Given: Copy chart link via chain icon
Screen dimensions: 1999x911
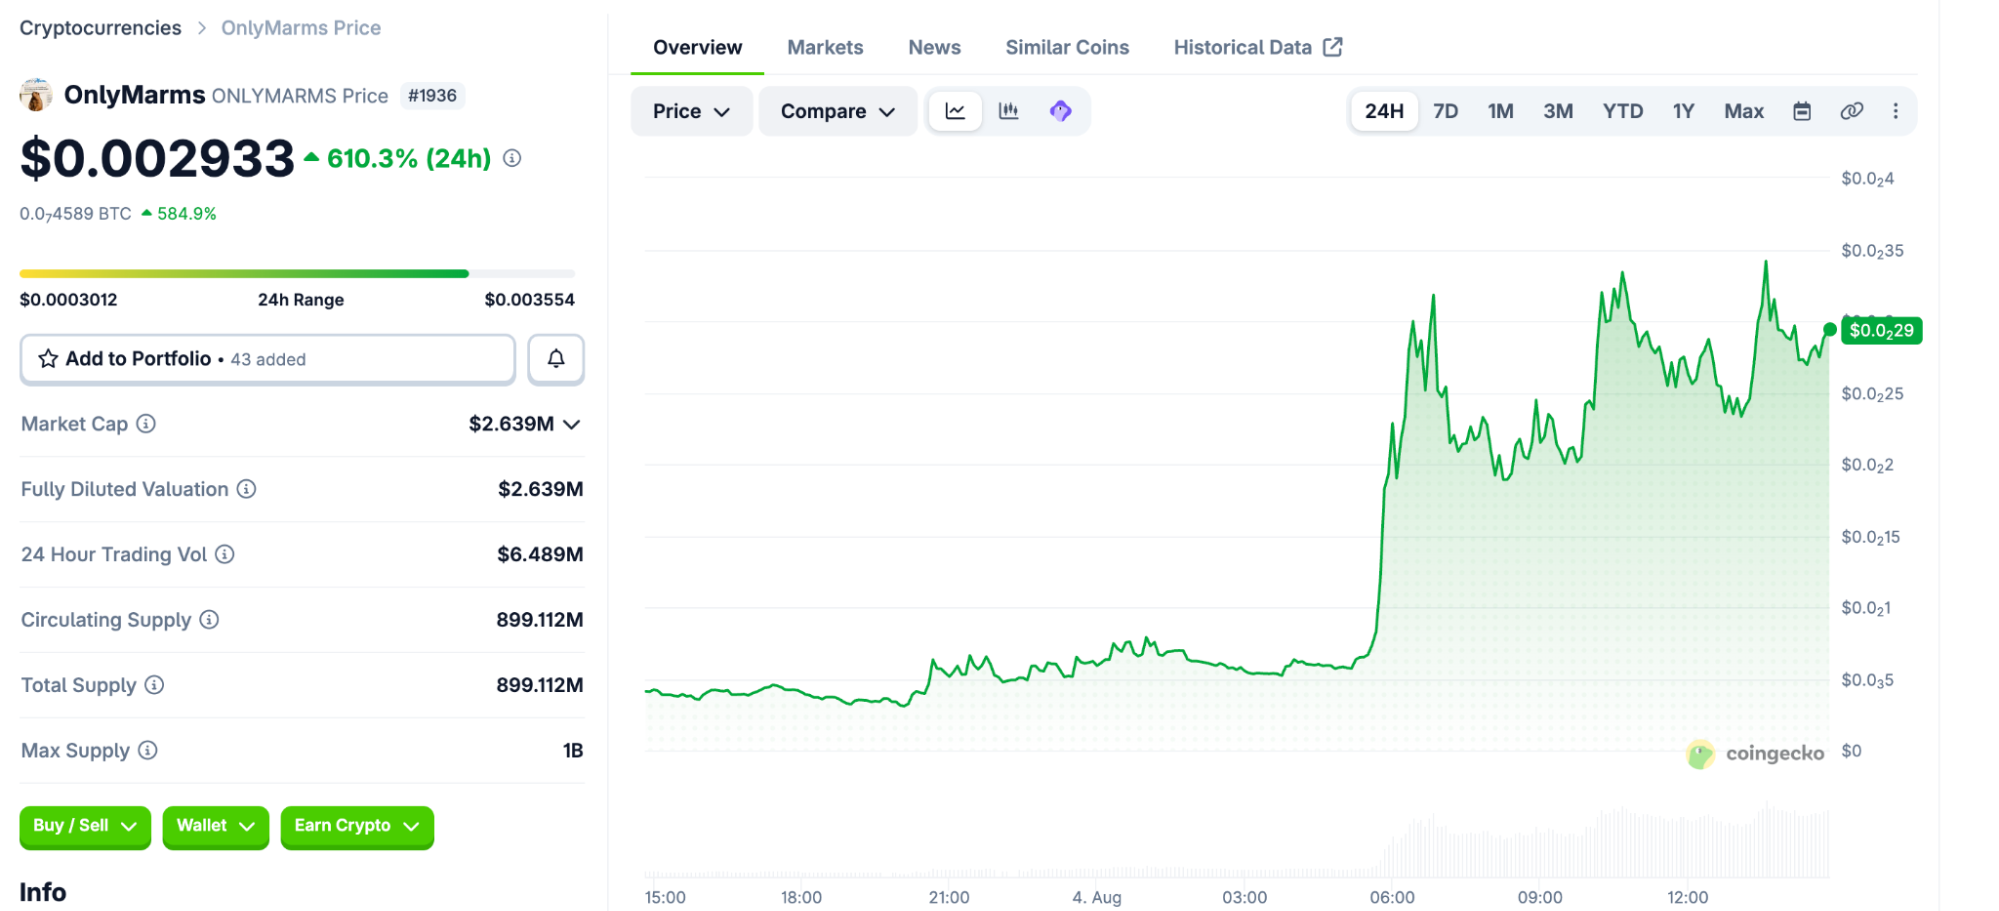Looking at the screenshot, I should click(1851, 111).
